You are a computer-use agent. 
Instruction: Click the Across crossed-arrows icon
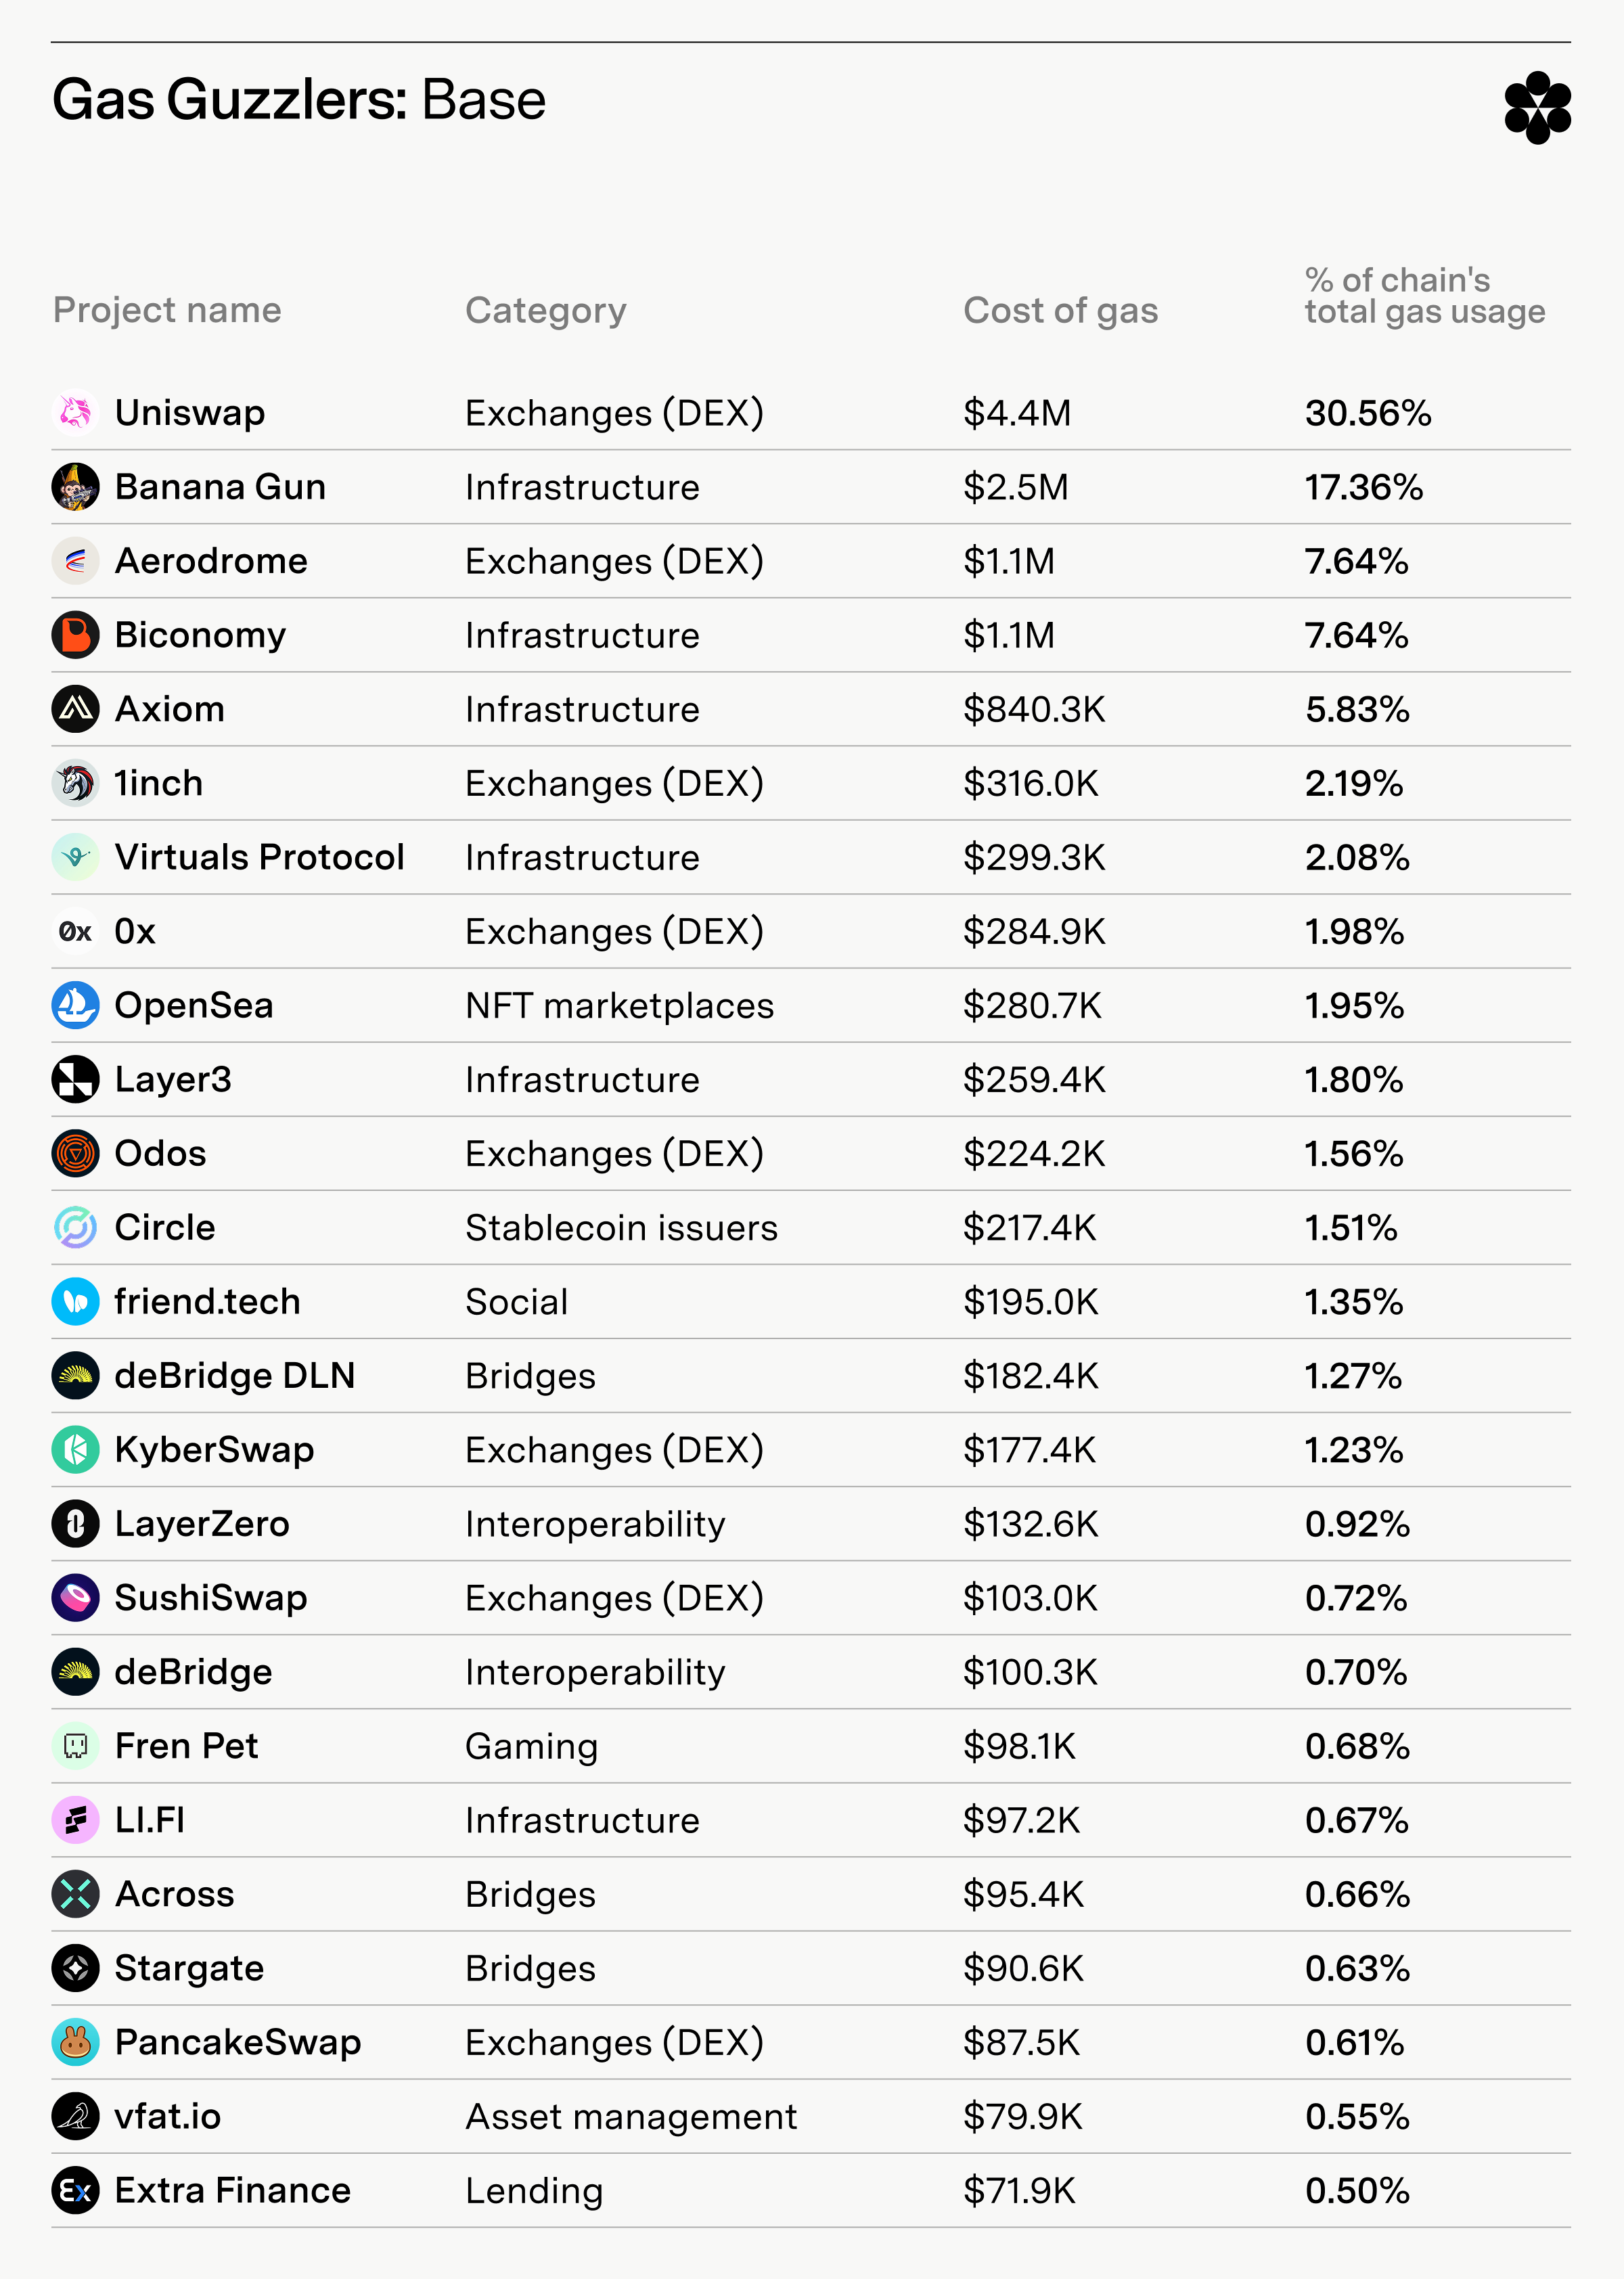pos(75,1893)
